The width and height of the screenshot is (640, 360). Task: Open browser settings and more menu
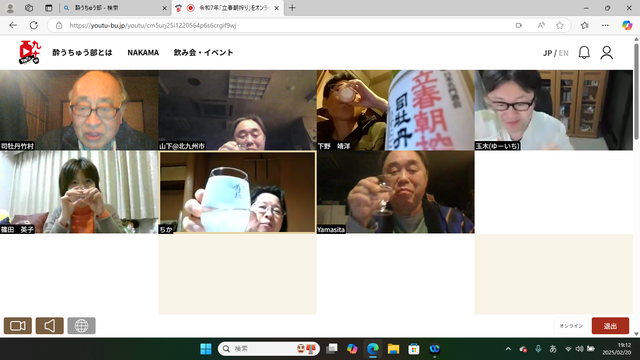pyautogui.click(x=605, y=25)
